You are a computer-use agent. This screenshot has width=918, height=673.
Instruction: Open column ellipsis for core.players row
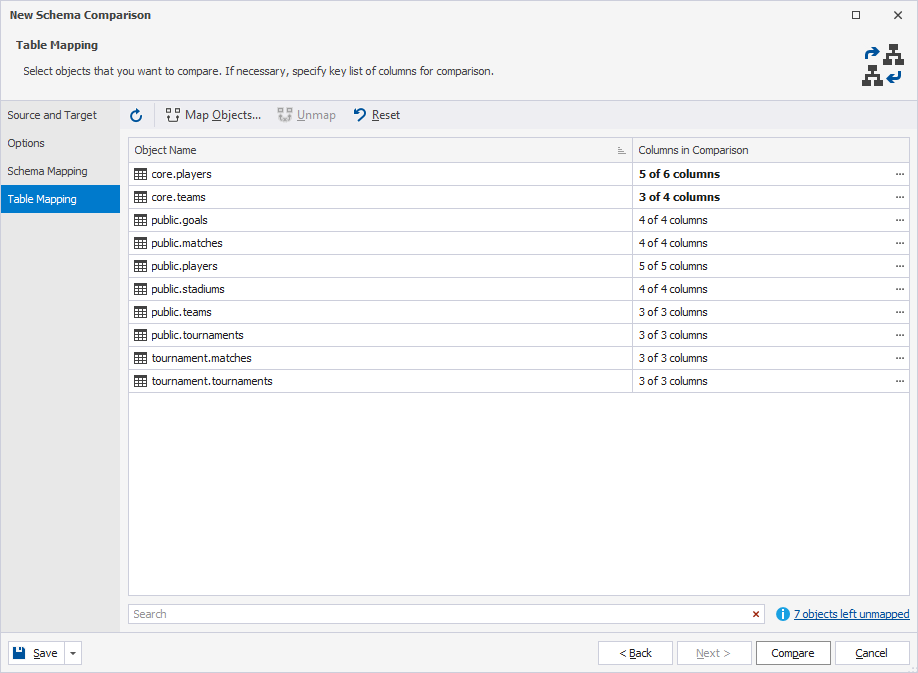(900, 174)
